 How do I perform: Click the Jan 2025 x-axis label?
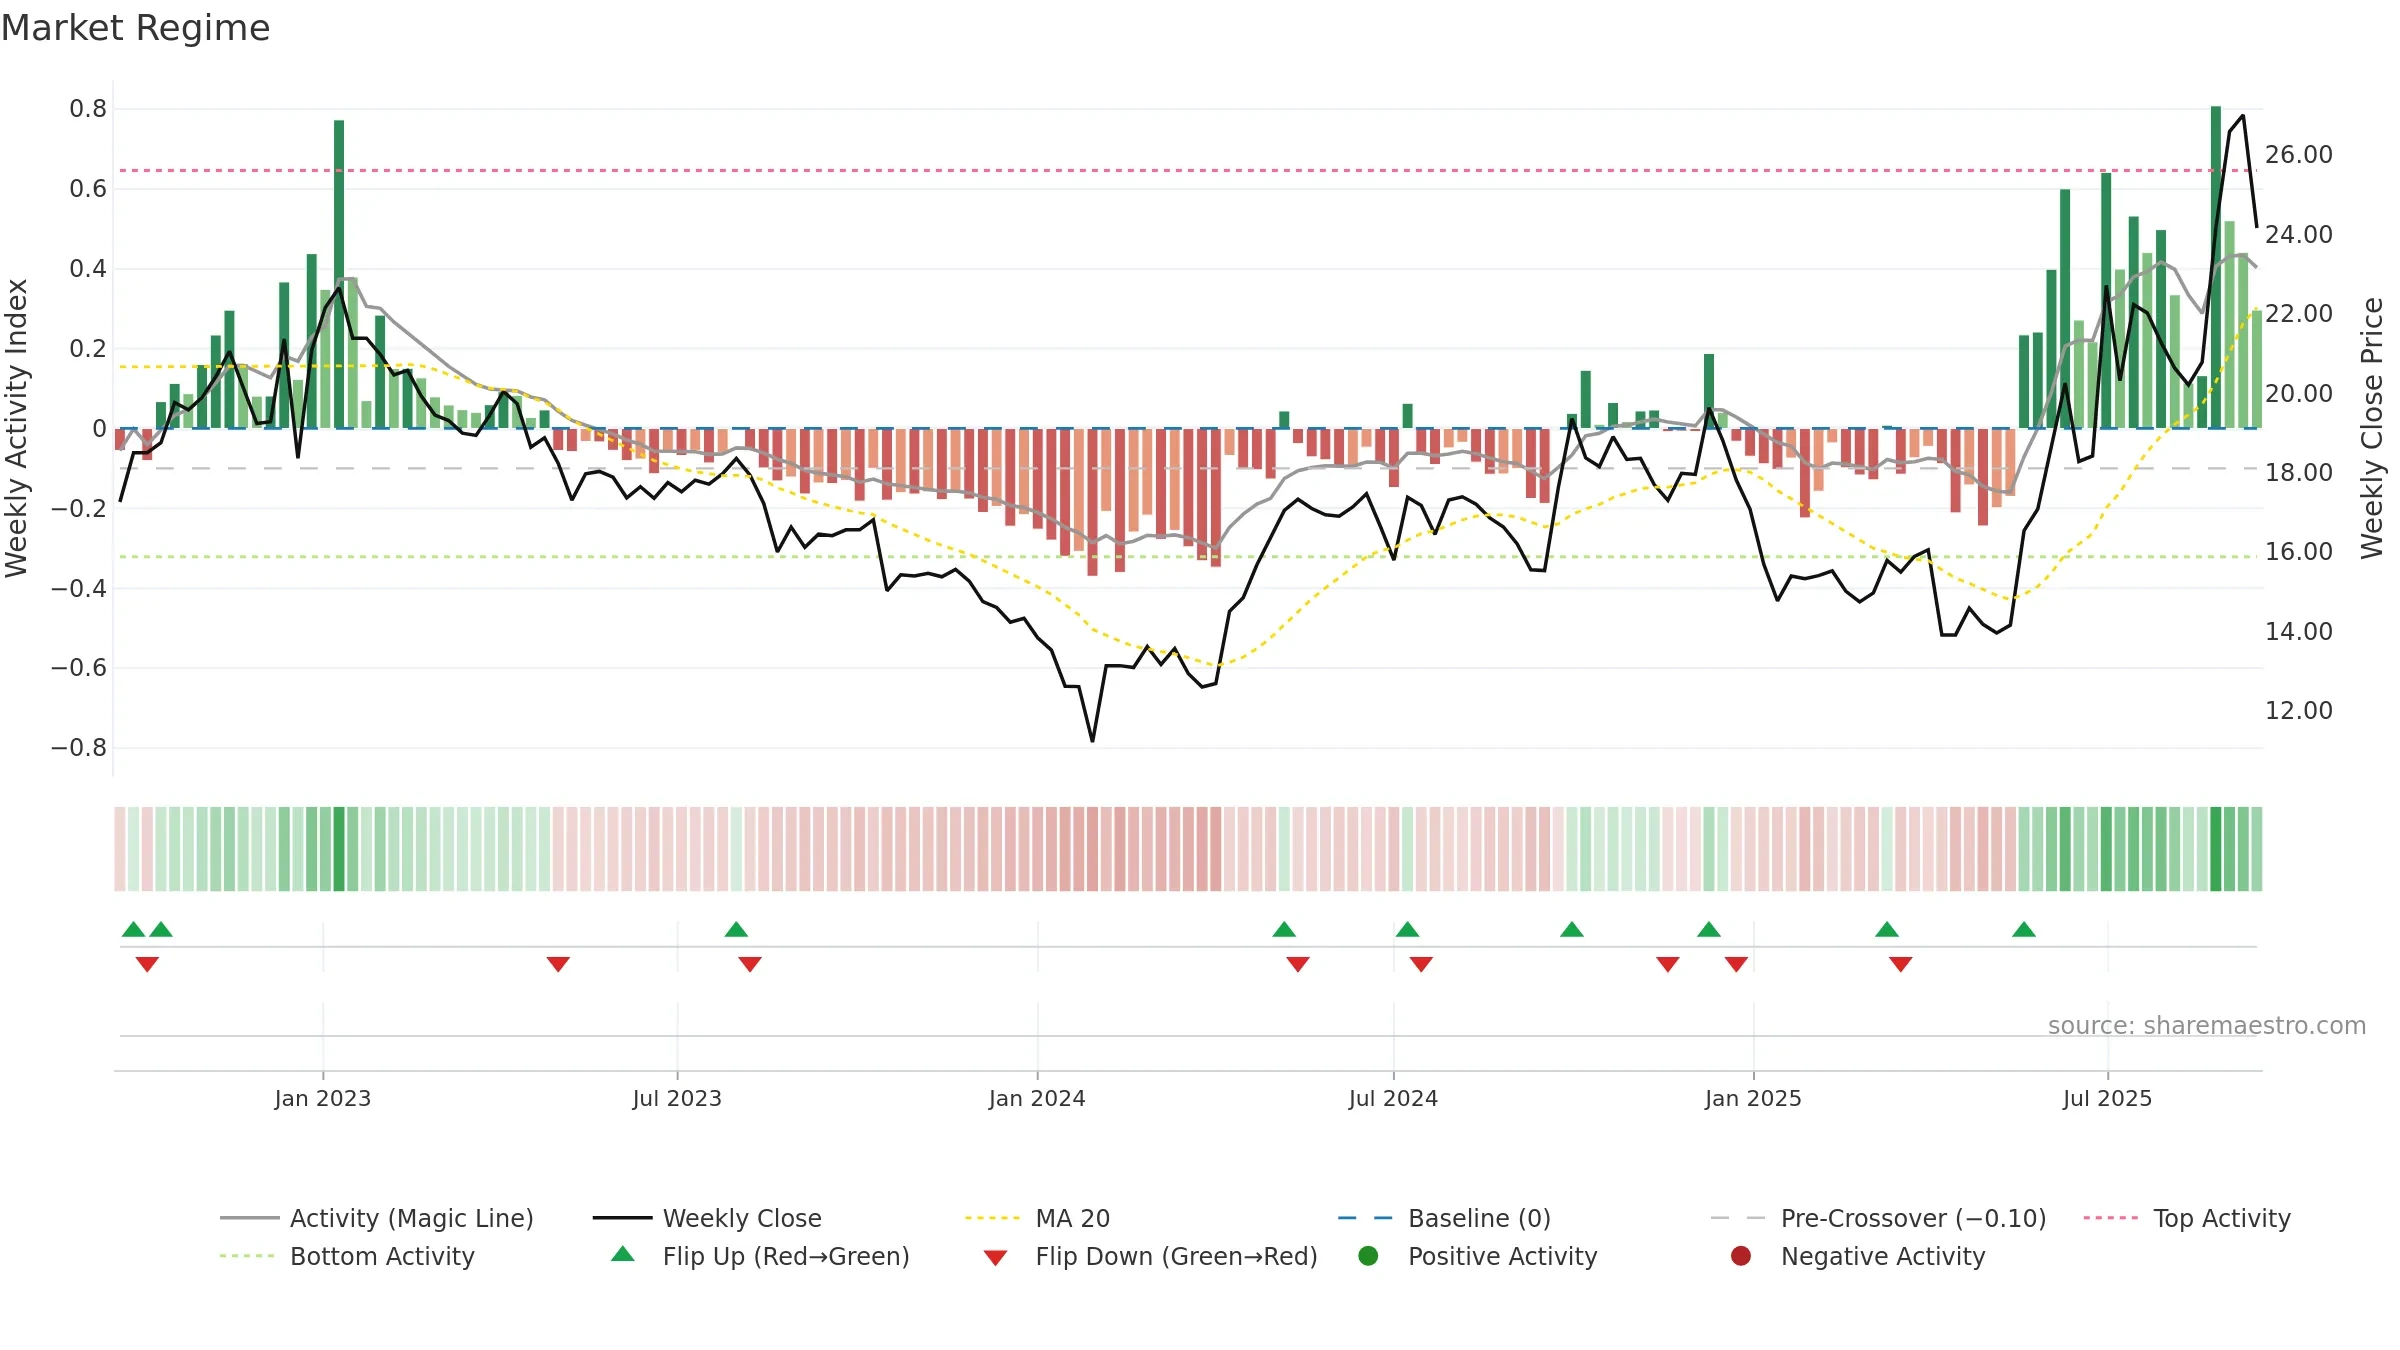[1753, 1098]
